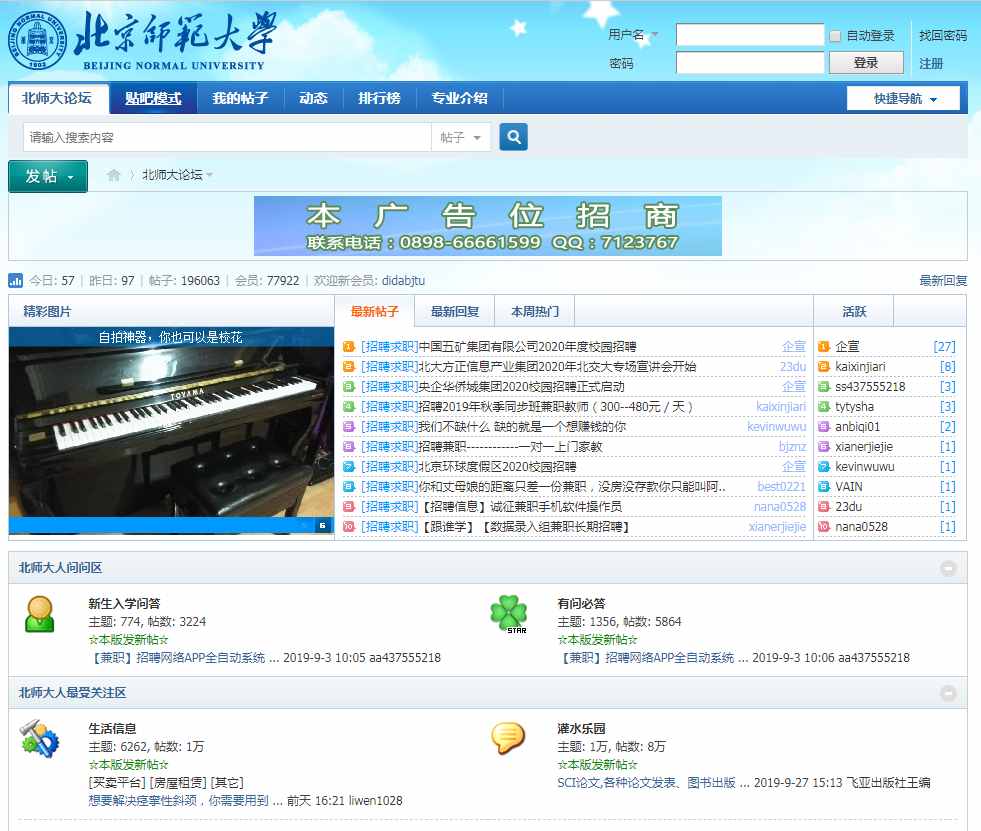The height and width of the screenshot is (831, 981).
Task: Click rank icon beside user nana0528
Action: coord(824,527)
